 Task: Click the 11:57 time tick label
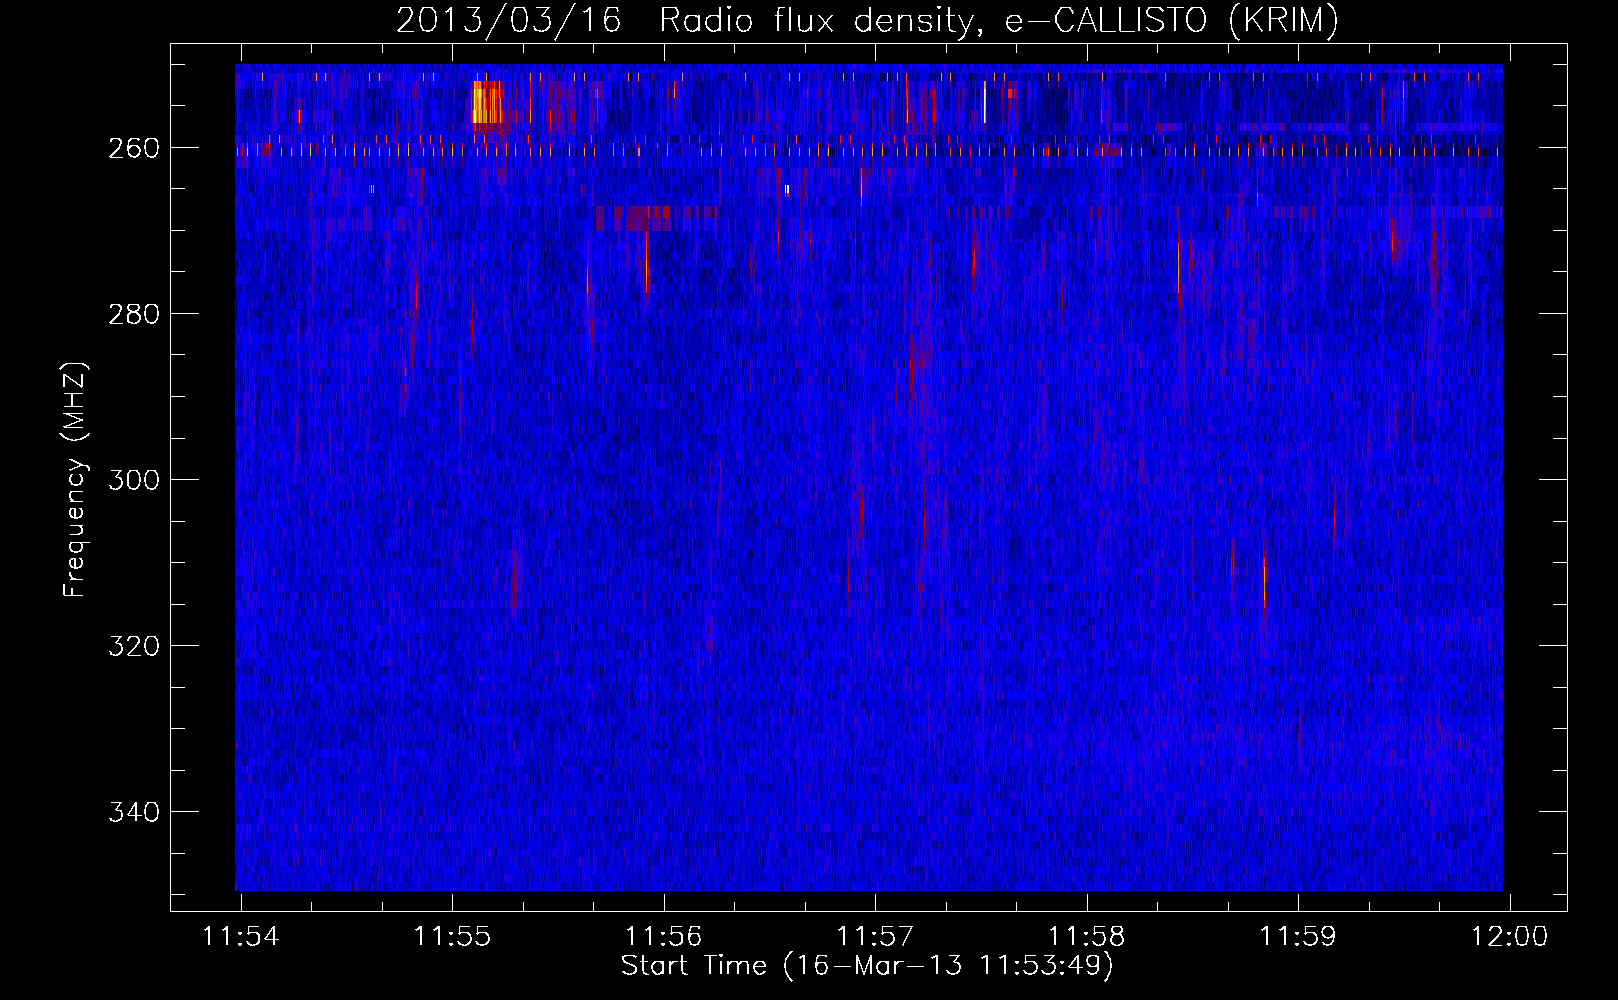(x=875, y=937)
